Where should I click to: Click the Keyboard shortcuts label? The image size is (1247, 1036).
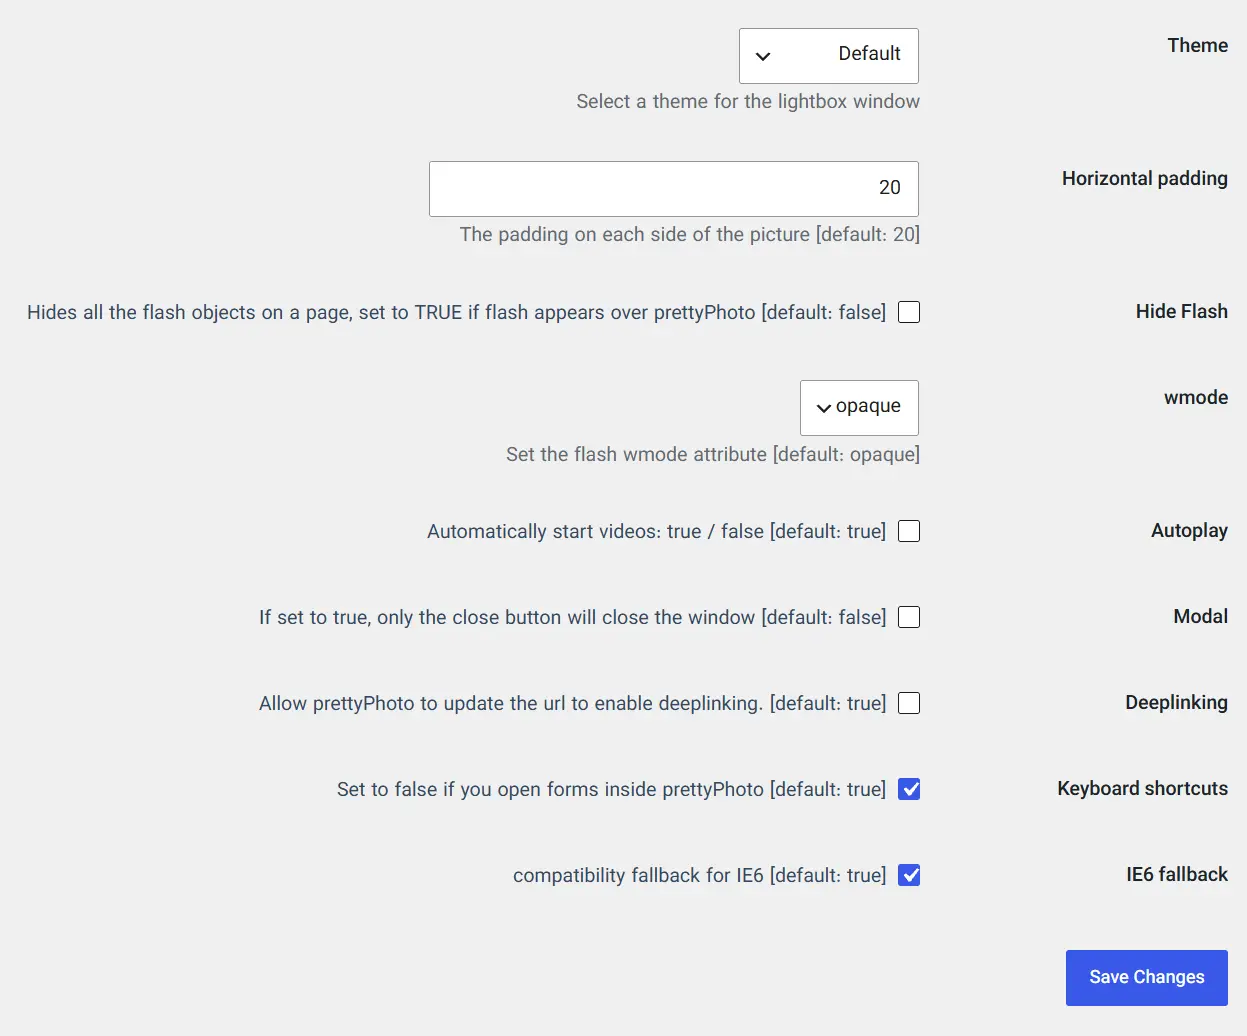click(x=1143, y=789)
